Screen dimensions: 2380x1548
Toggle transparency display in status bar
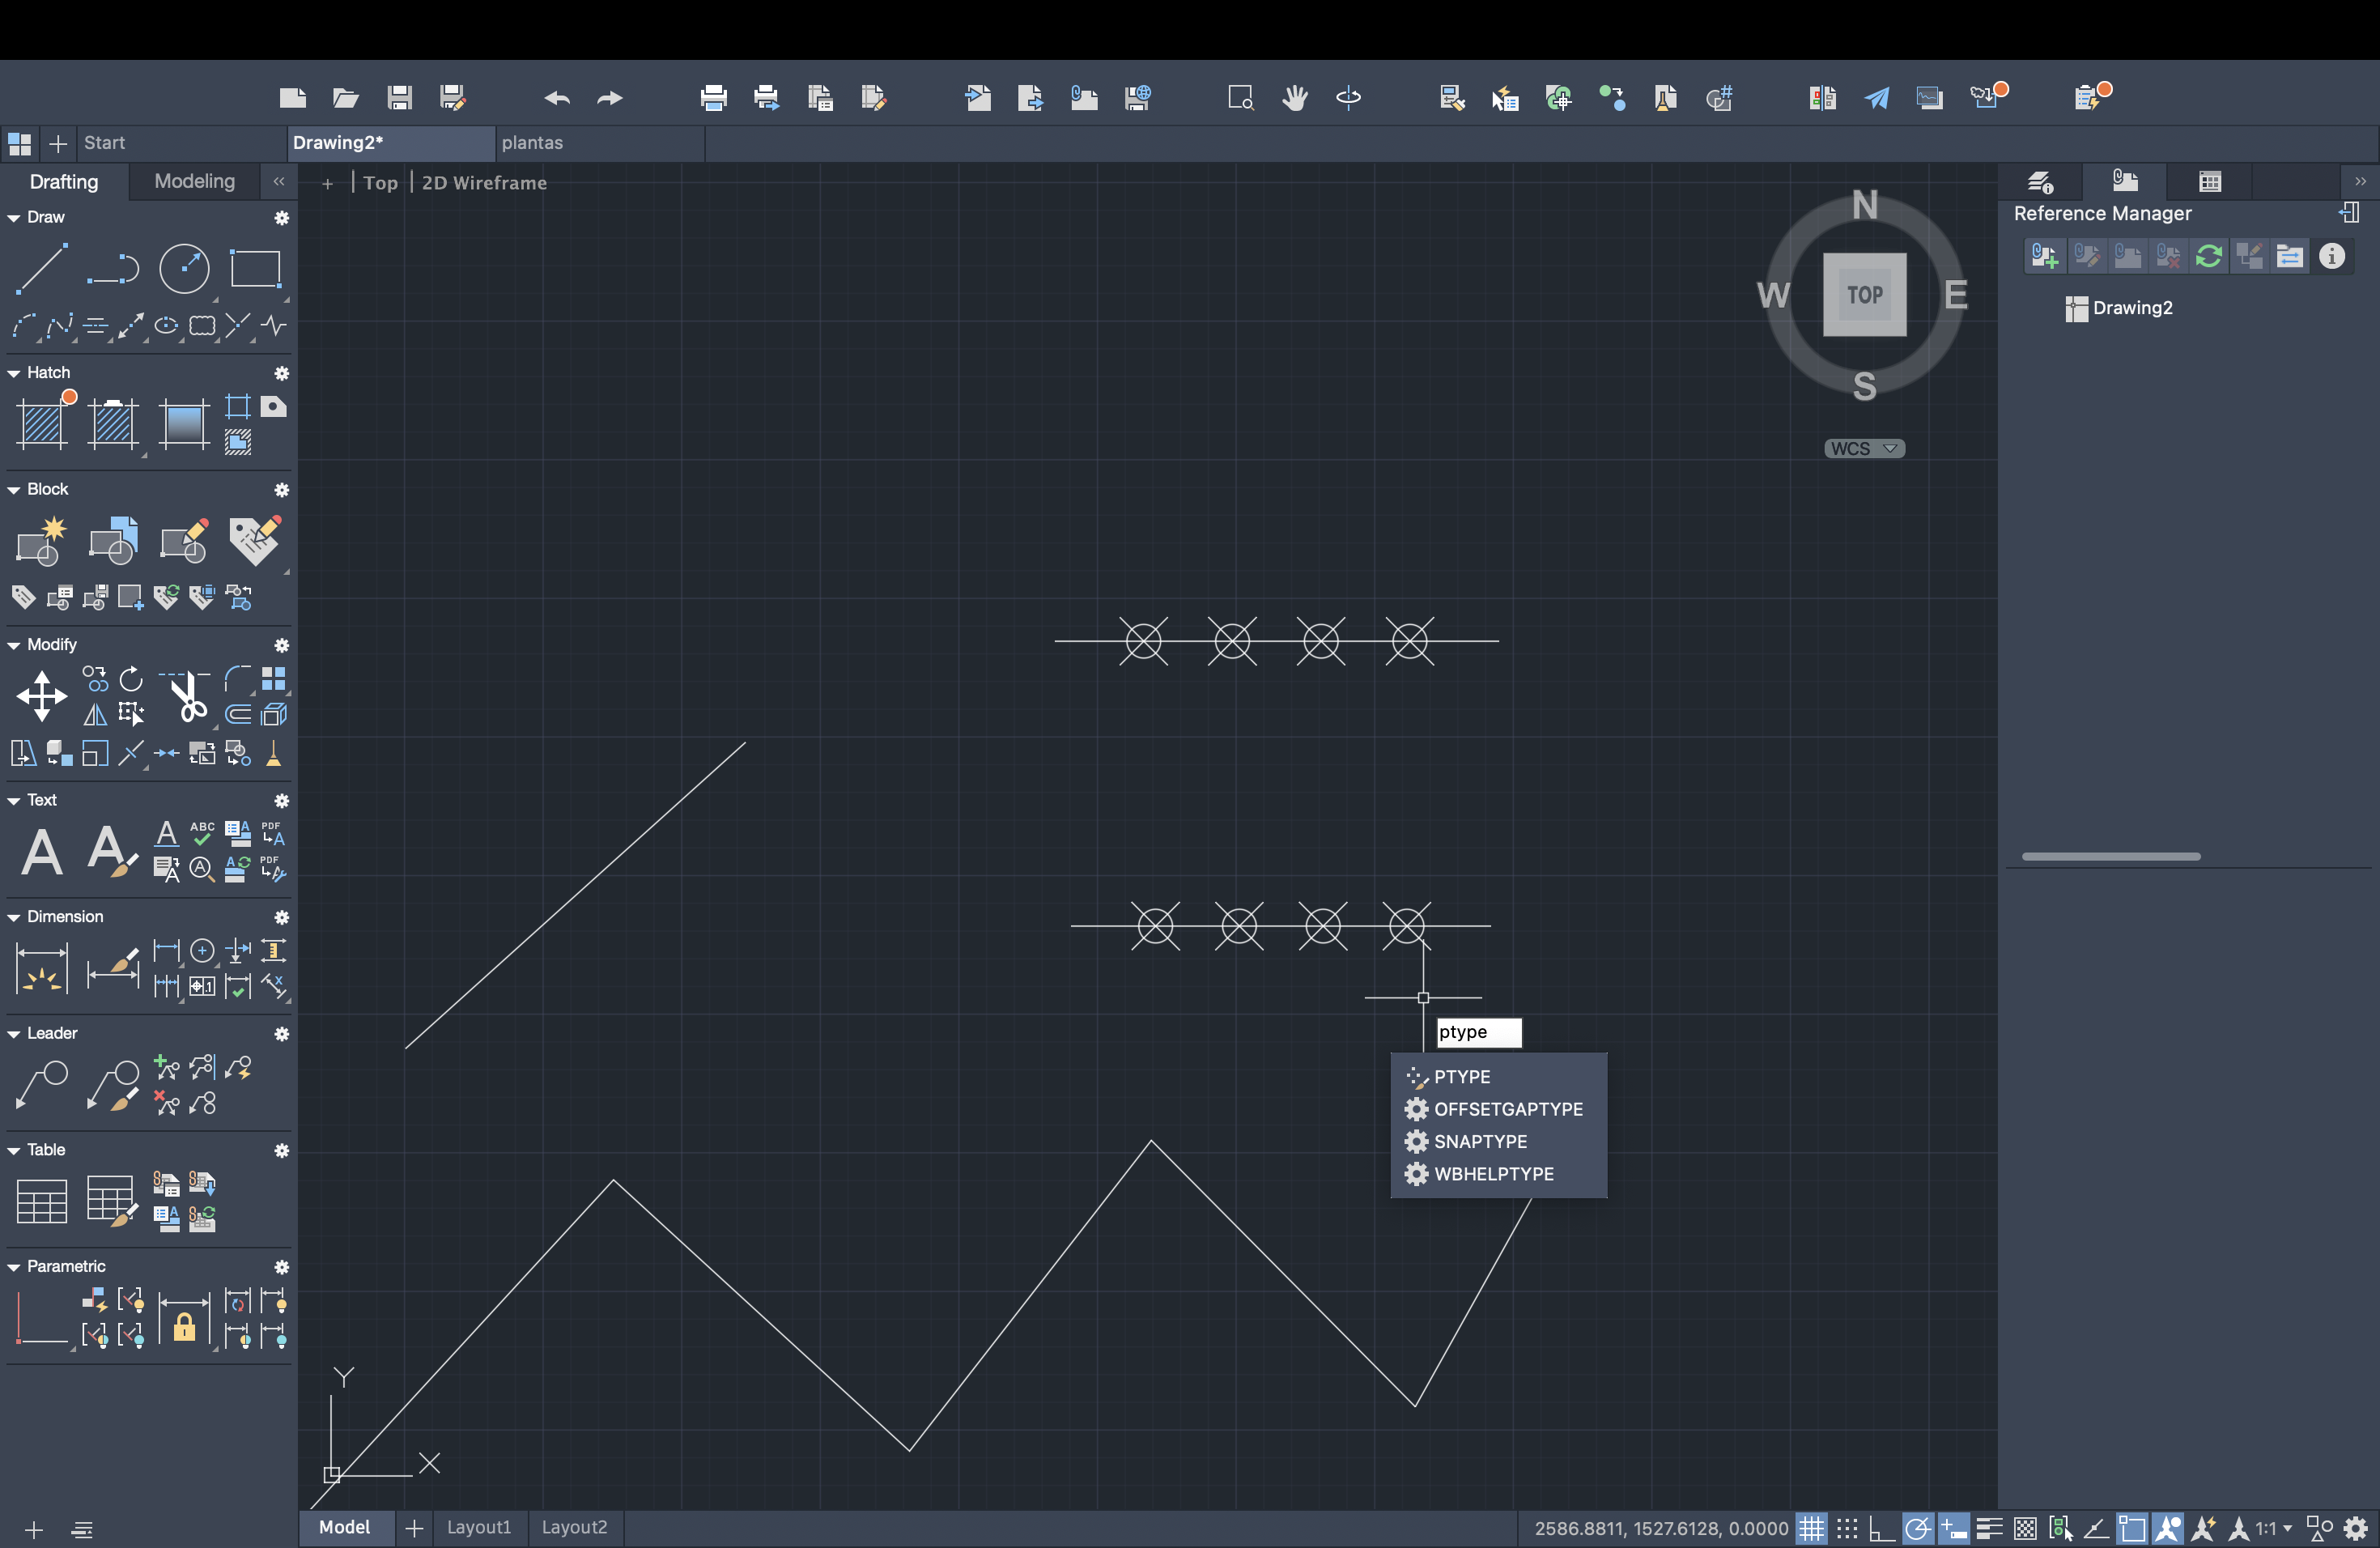click(x=2025, y=1529)
